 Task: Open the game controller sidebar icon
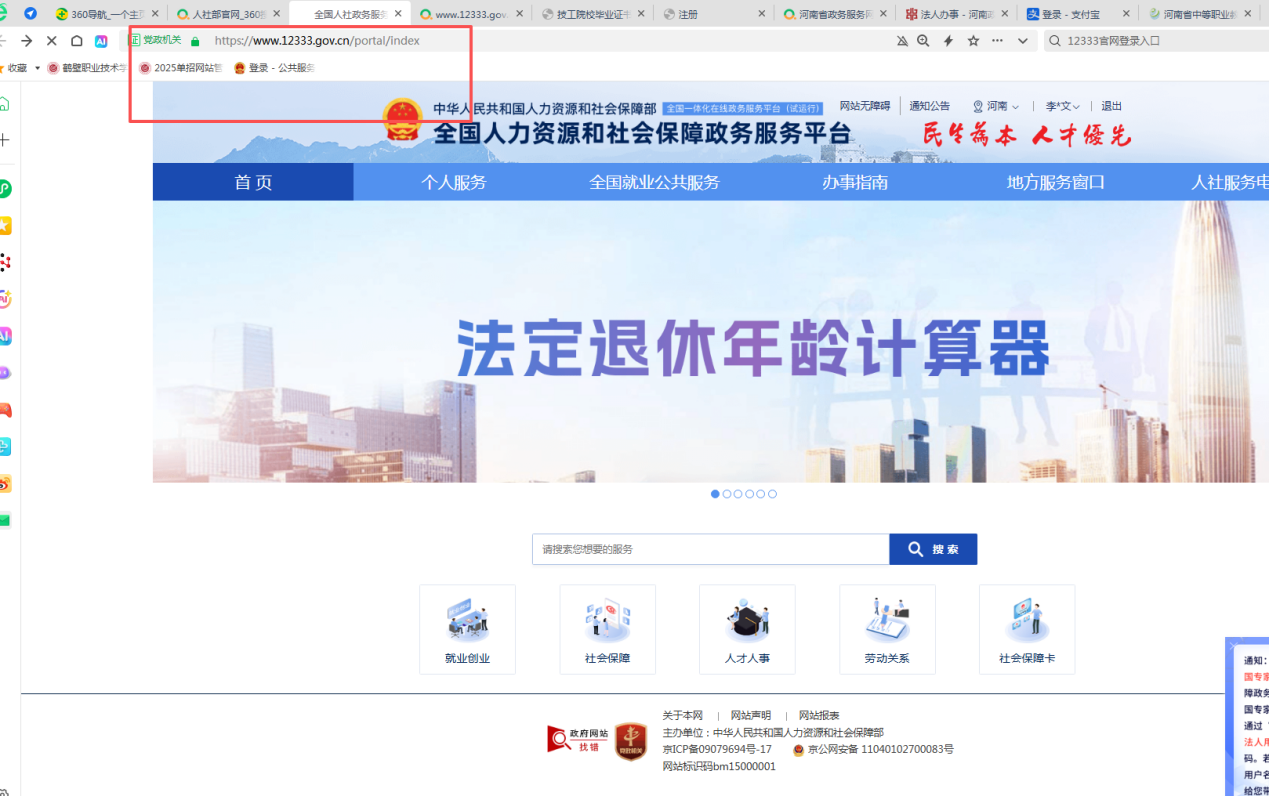pyautogui.click(x=5, y=410)
